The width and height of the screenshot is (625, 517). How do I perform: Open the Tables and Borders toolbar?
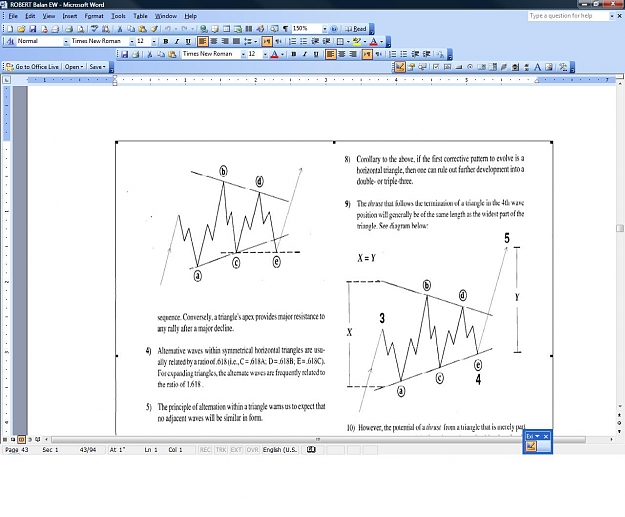(215, 29)
